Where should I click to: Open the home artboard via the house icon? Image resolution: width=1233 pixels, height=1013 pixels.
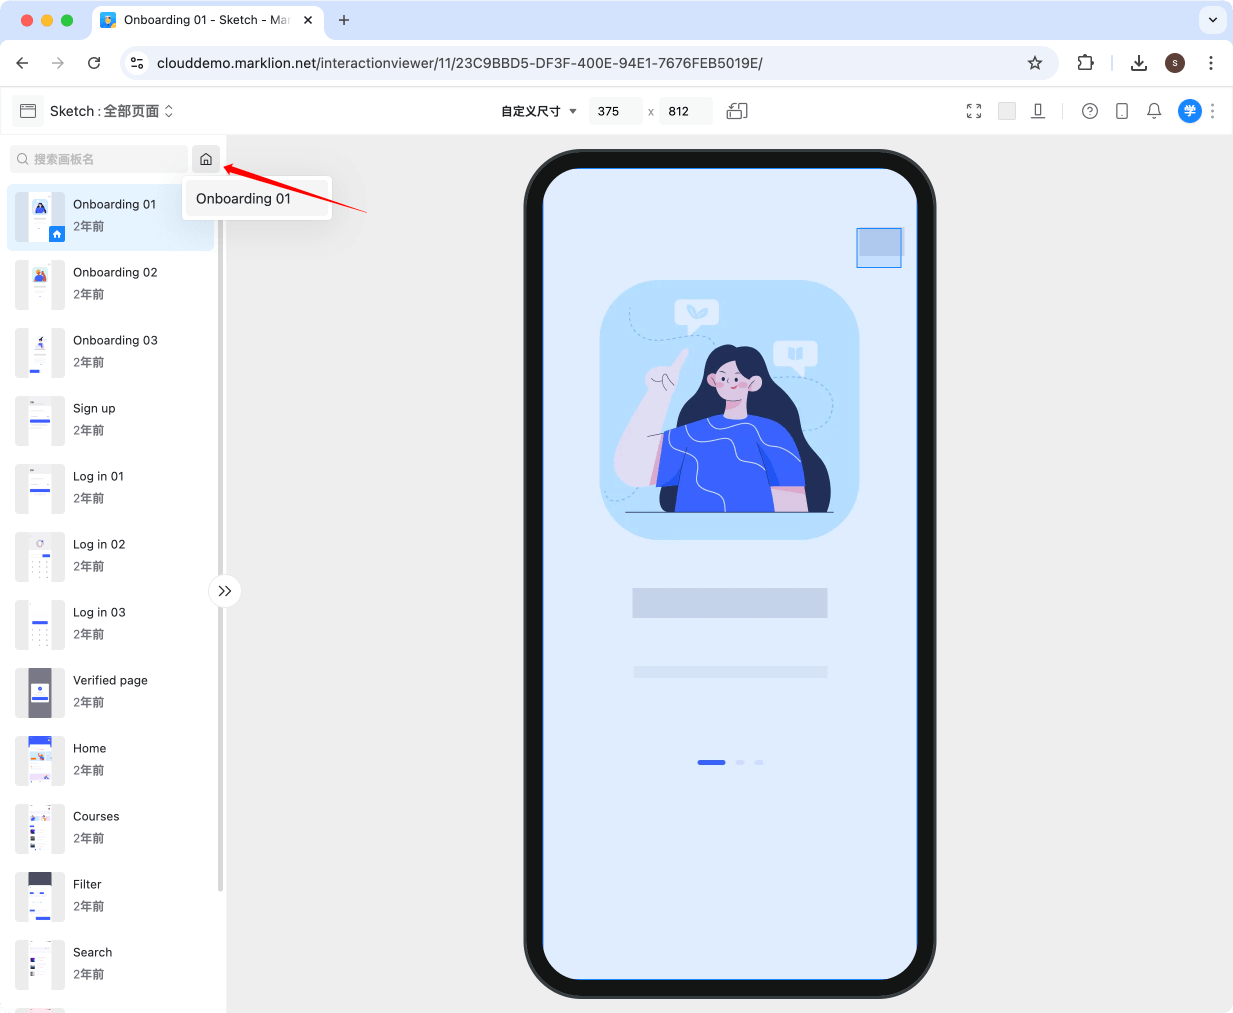point(206,158)
